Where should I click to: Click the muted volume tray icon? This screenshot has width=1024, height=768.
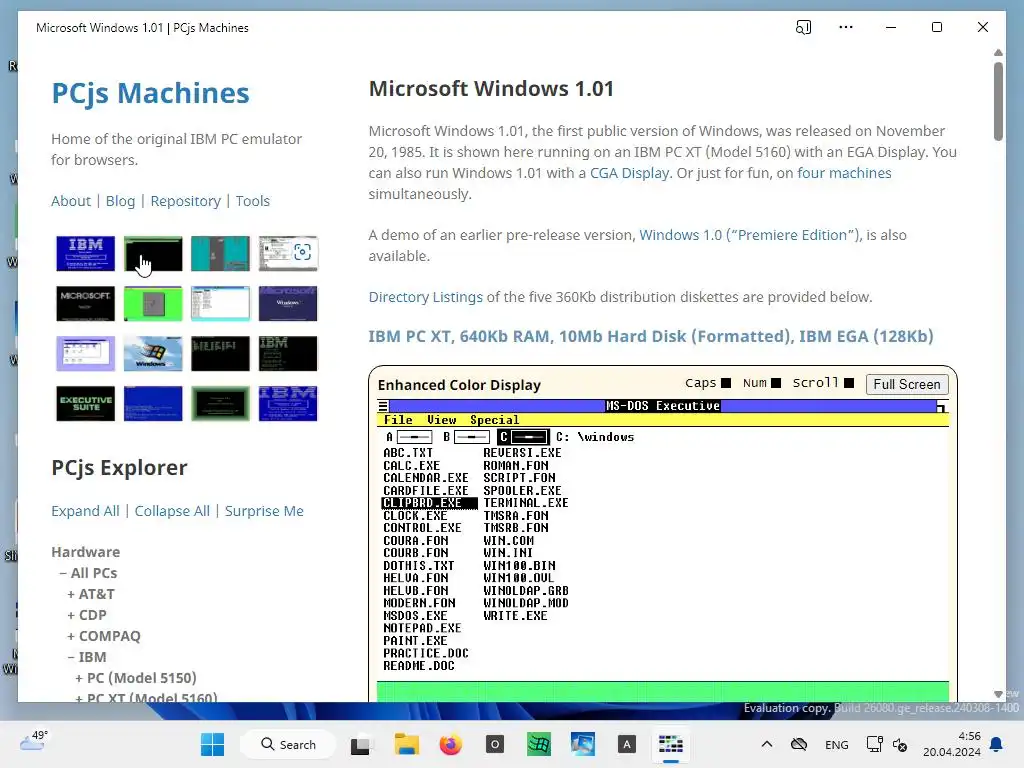(900, 744)
